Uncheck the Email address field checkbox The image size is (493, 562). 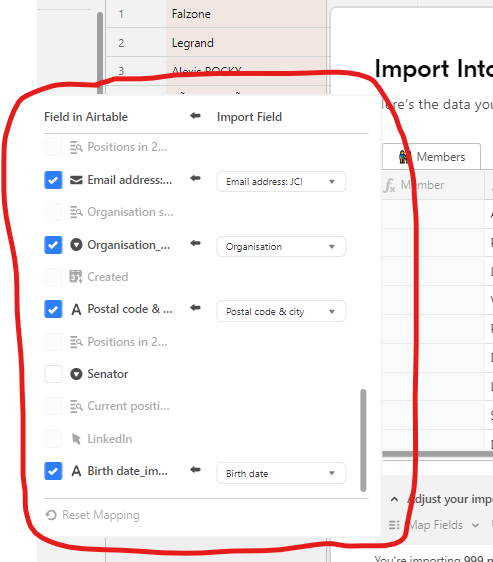[x=53, y=180]
